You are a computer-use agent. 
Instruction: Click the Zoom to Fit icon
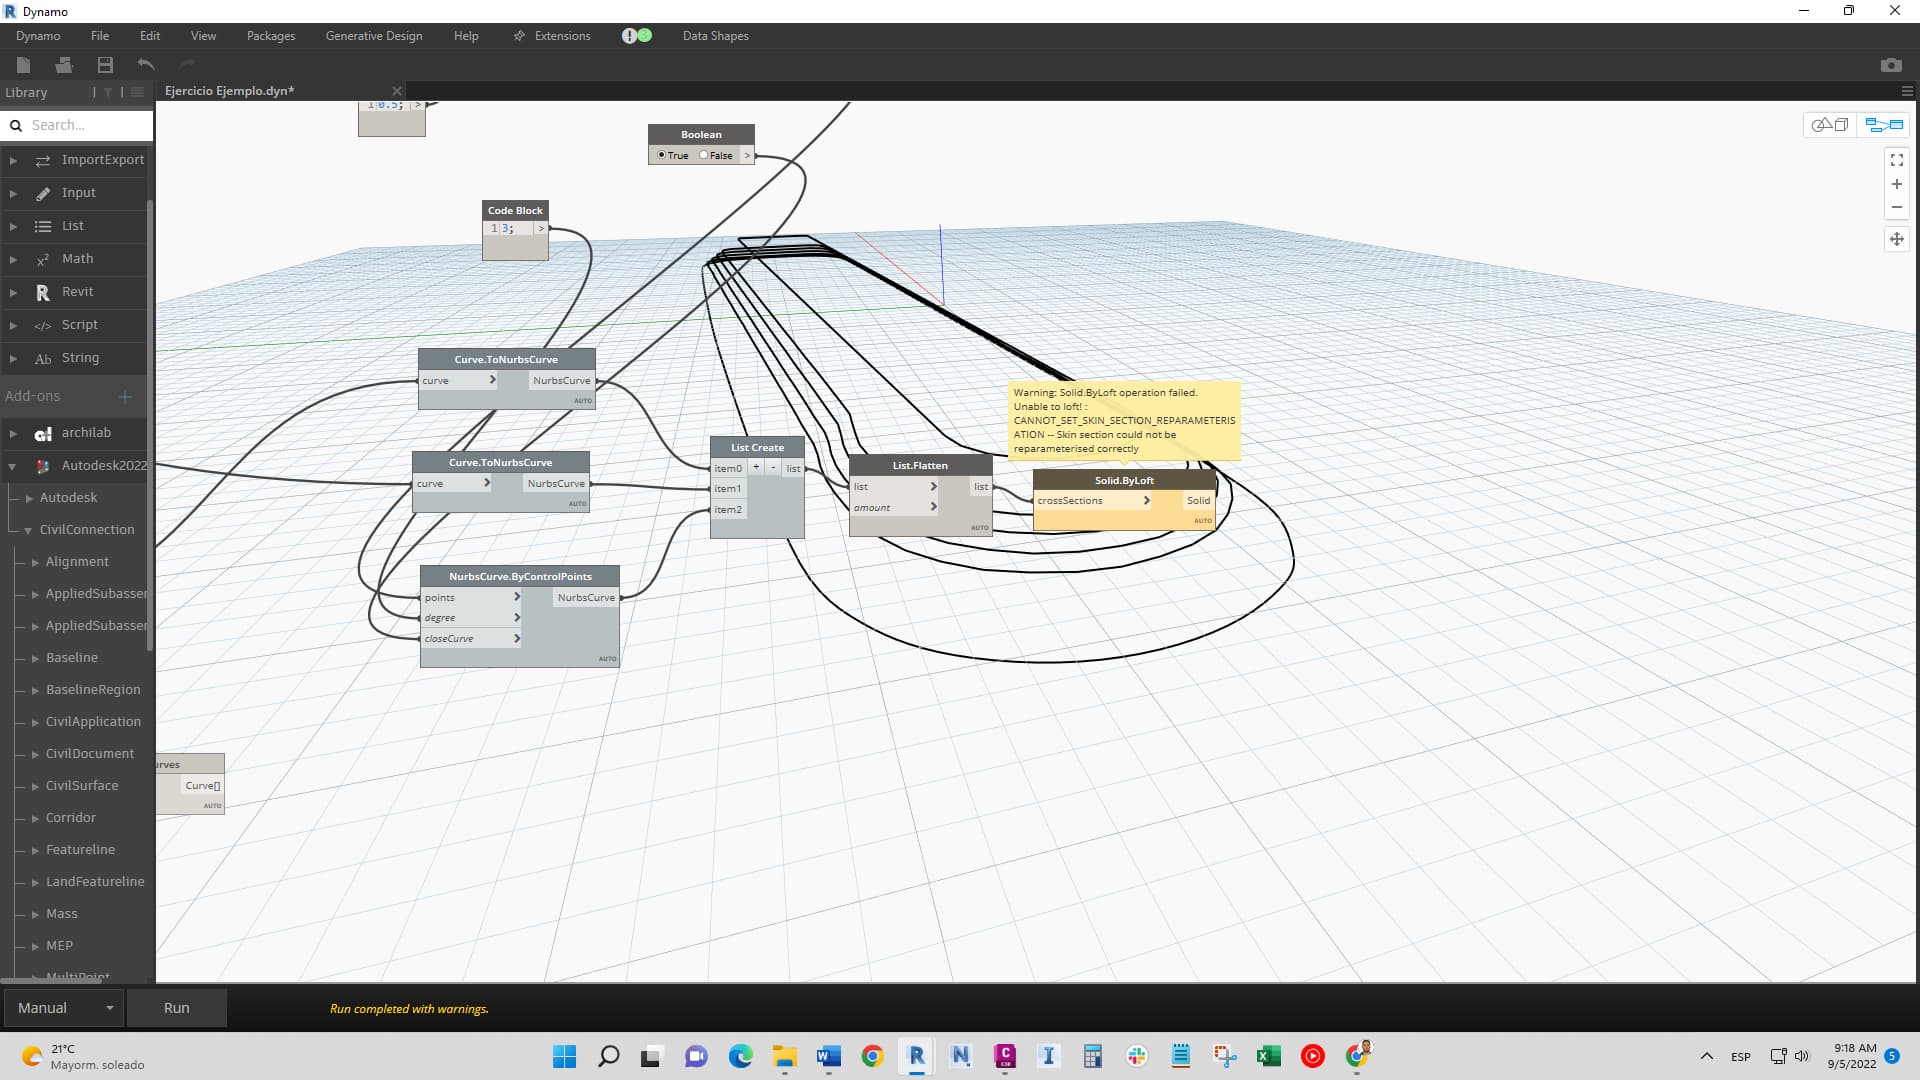coord(1896,160)
